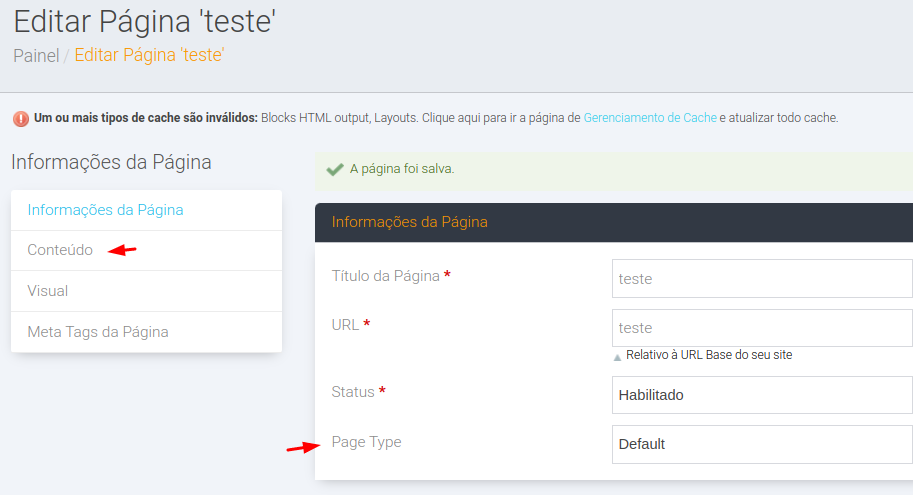Click the Editar Página 'teste' main heading
This screenshot has height=495, width=913.
coord(144,22)
